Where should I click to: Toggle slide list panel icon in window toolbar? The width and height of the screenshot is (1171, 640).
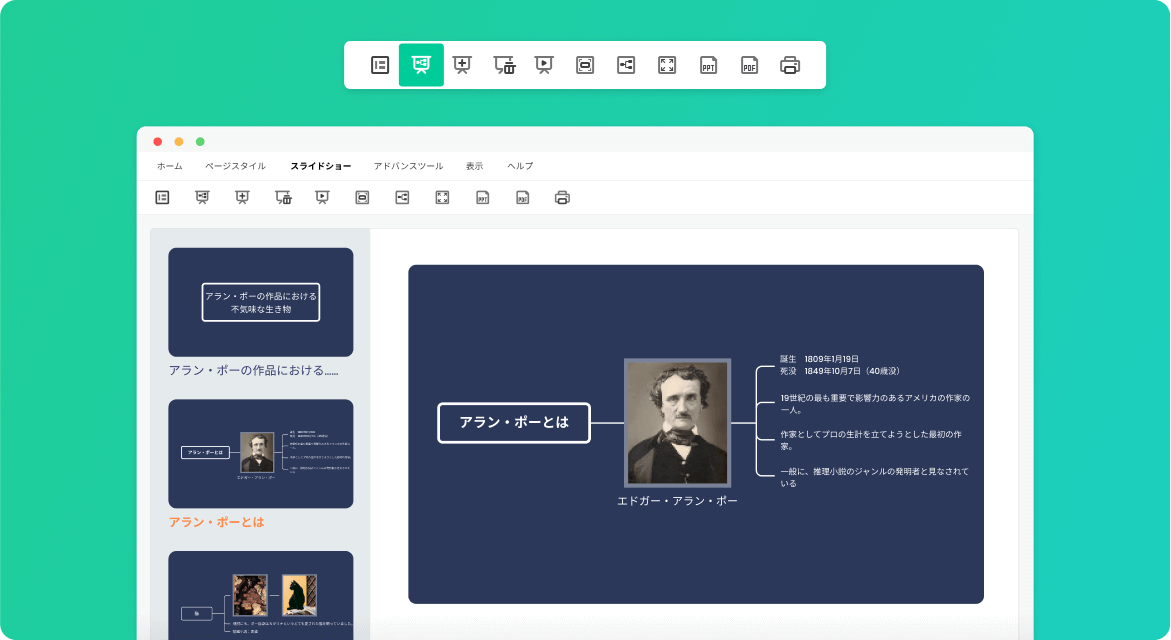(x=162, y=197)
